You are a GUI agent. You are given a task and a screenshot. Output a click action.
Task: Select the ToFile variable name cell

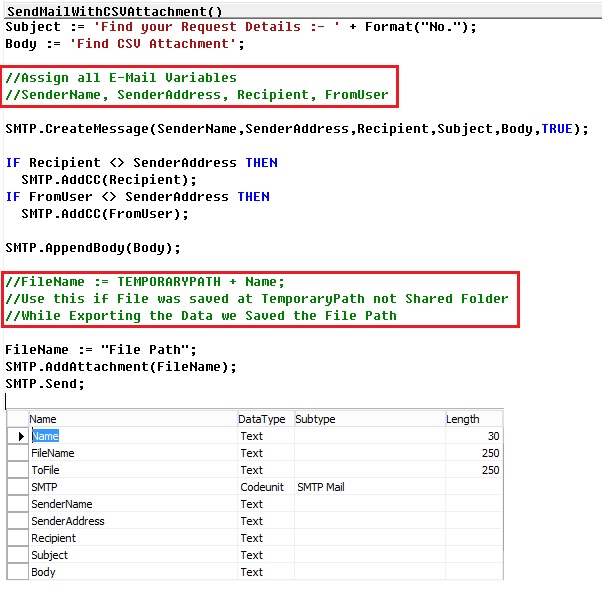pyautogui.click(x=46, y=470)
